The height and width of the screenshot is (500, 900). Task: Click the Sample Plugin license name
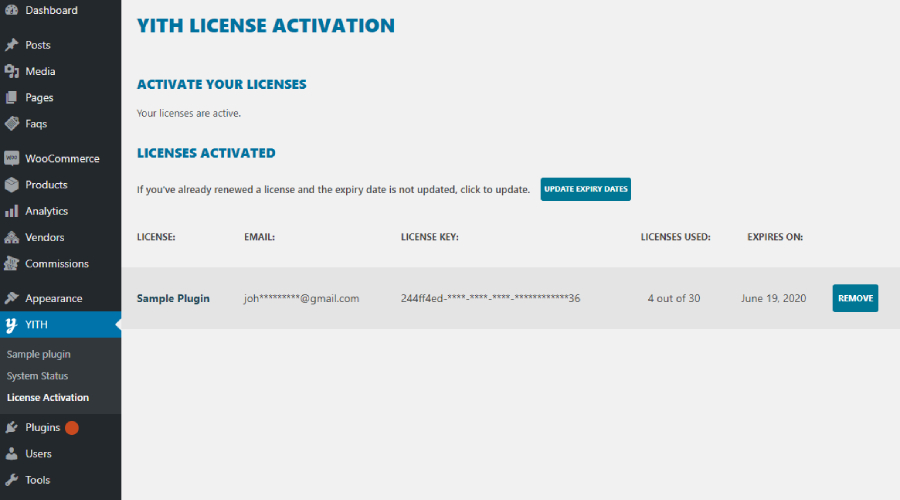pos(173,298)
